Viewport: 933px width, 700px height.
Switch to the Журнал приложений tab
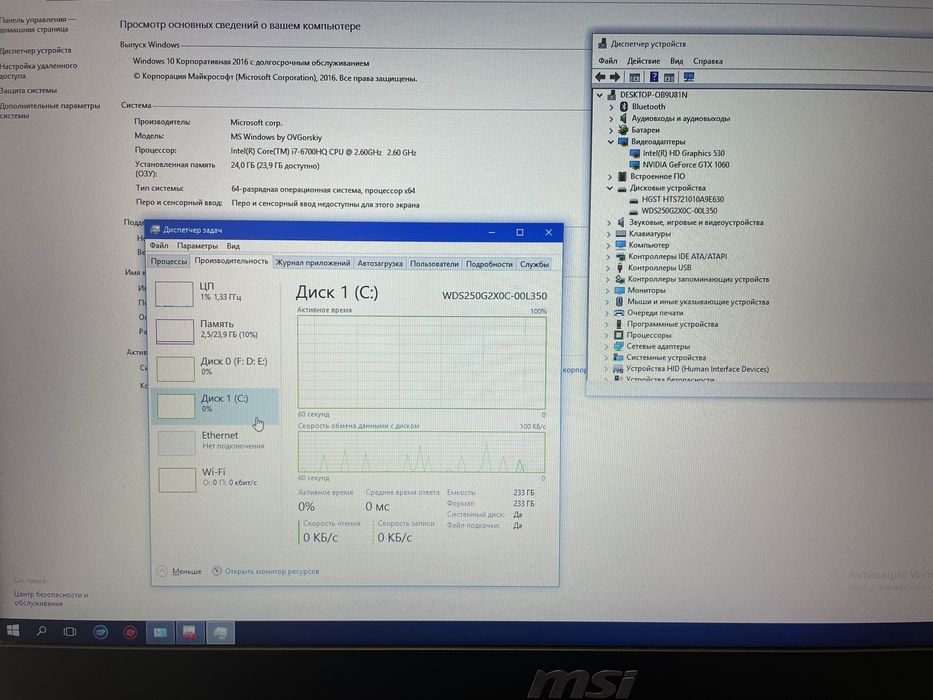[x=312, y=262]
